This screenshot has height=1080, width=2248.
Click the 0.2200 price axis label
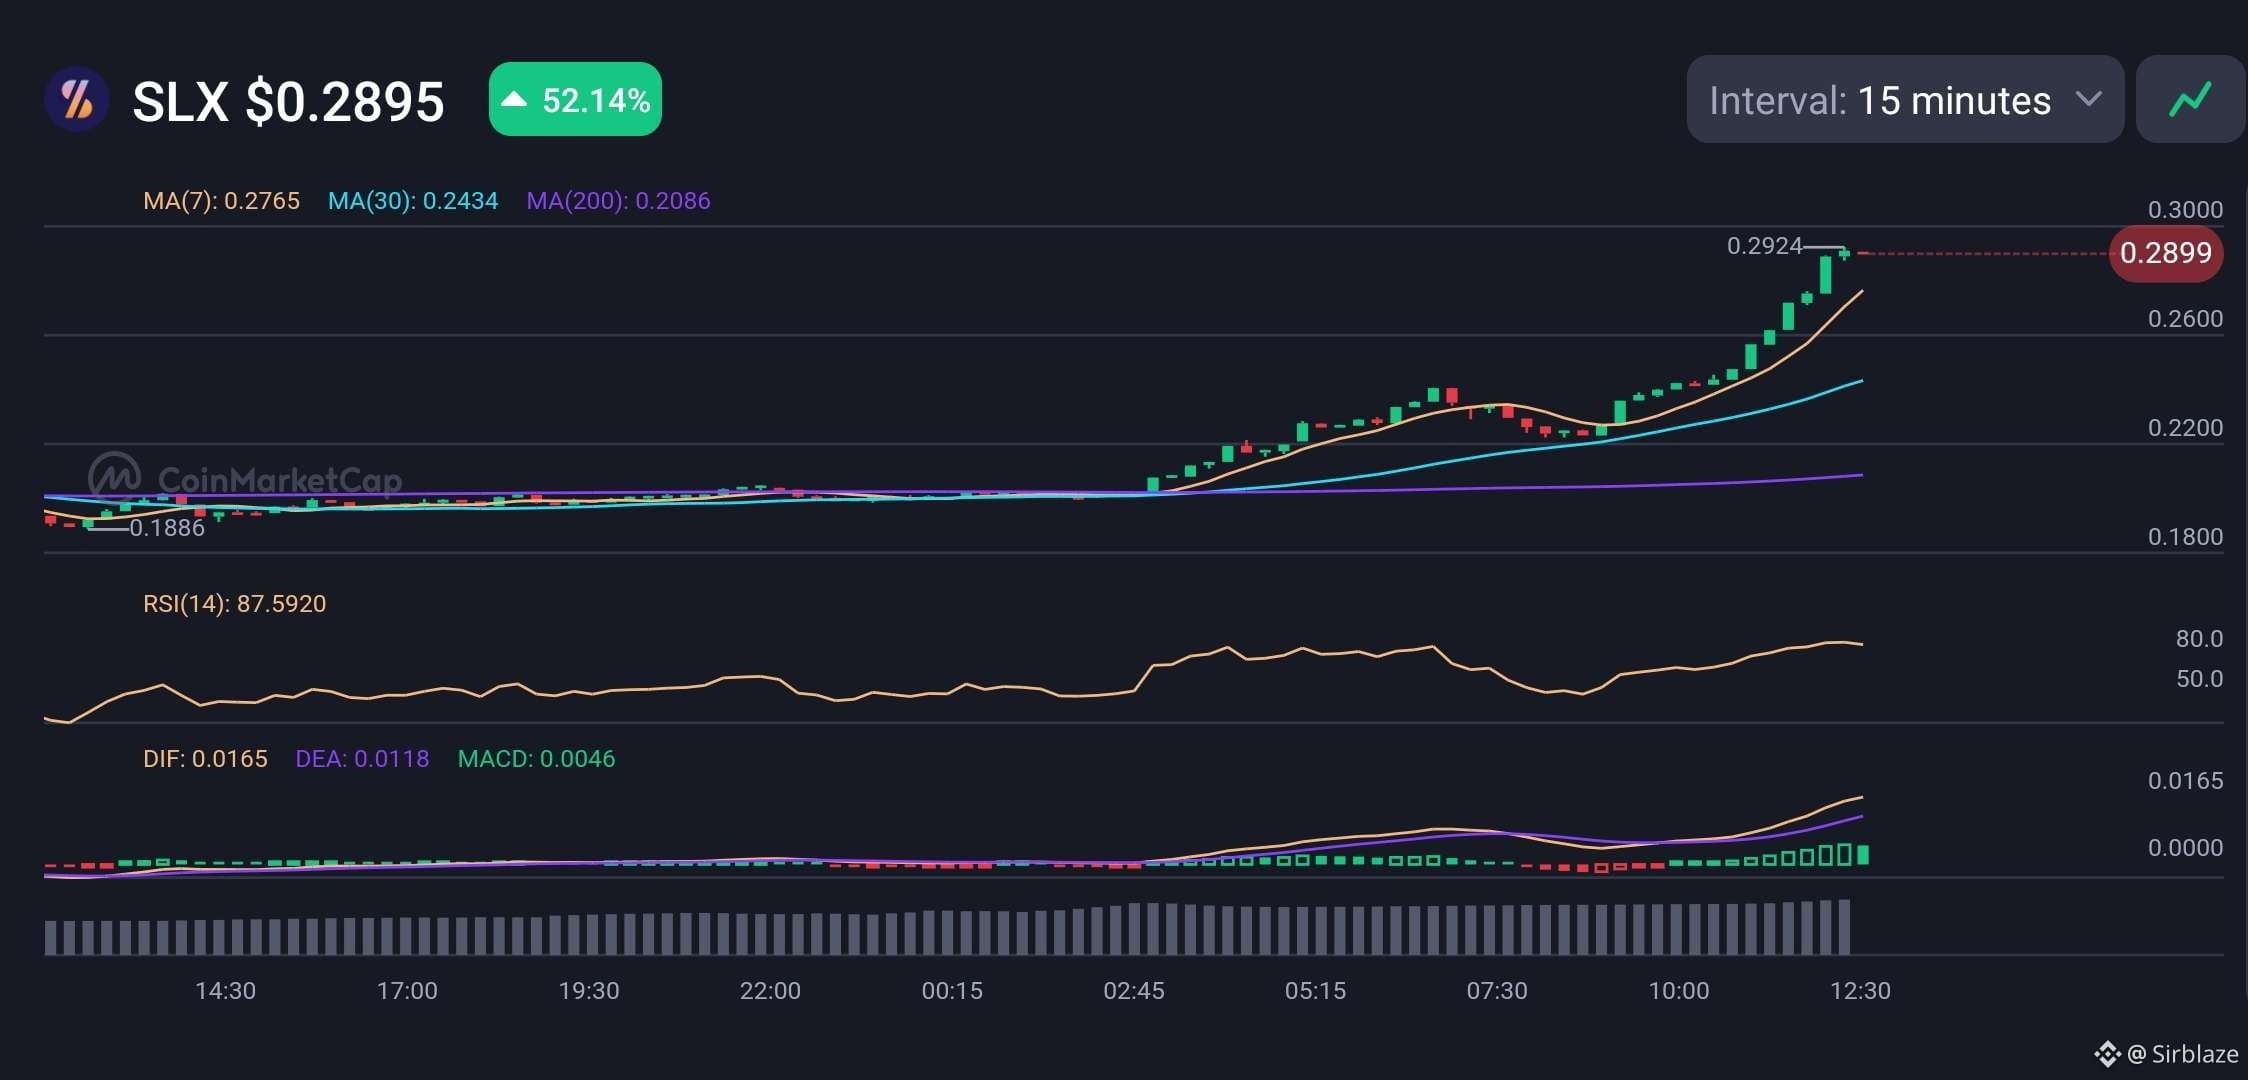tap(2185, 427)
